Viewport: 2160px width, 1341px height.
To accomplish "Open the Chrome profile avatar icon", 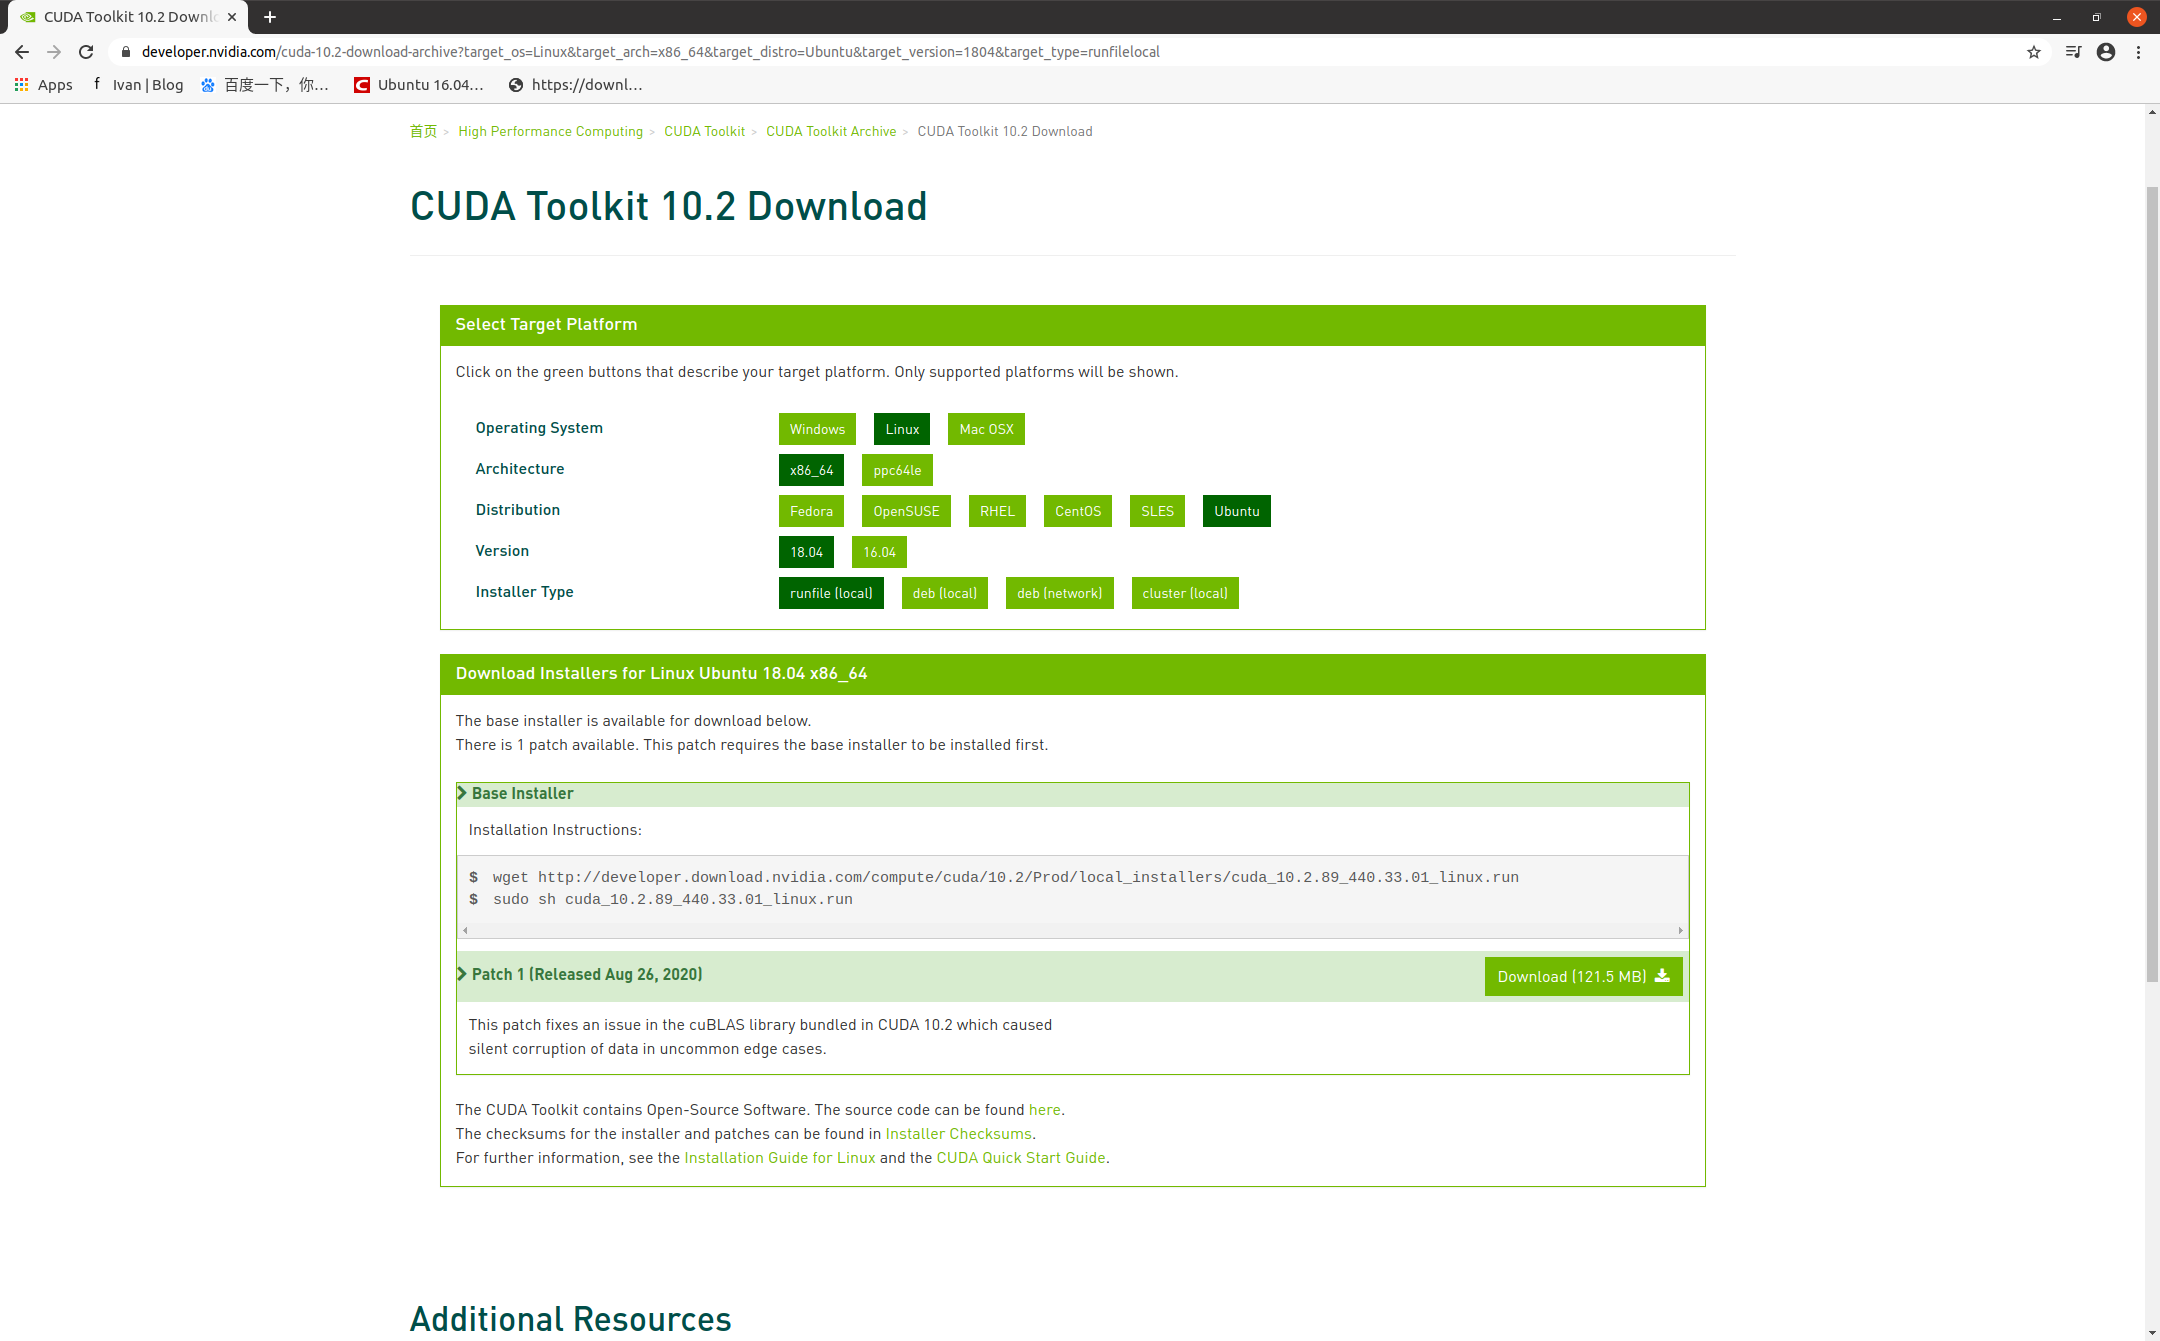I will coord(2106,52).
